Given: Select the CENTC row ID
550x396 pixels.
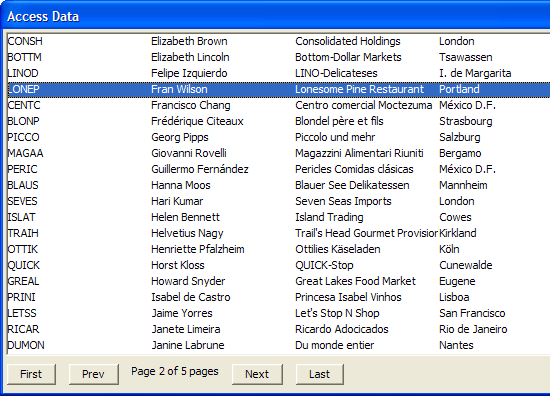Looking at the screenshot, I should 24,105.
